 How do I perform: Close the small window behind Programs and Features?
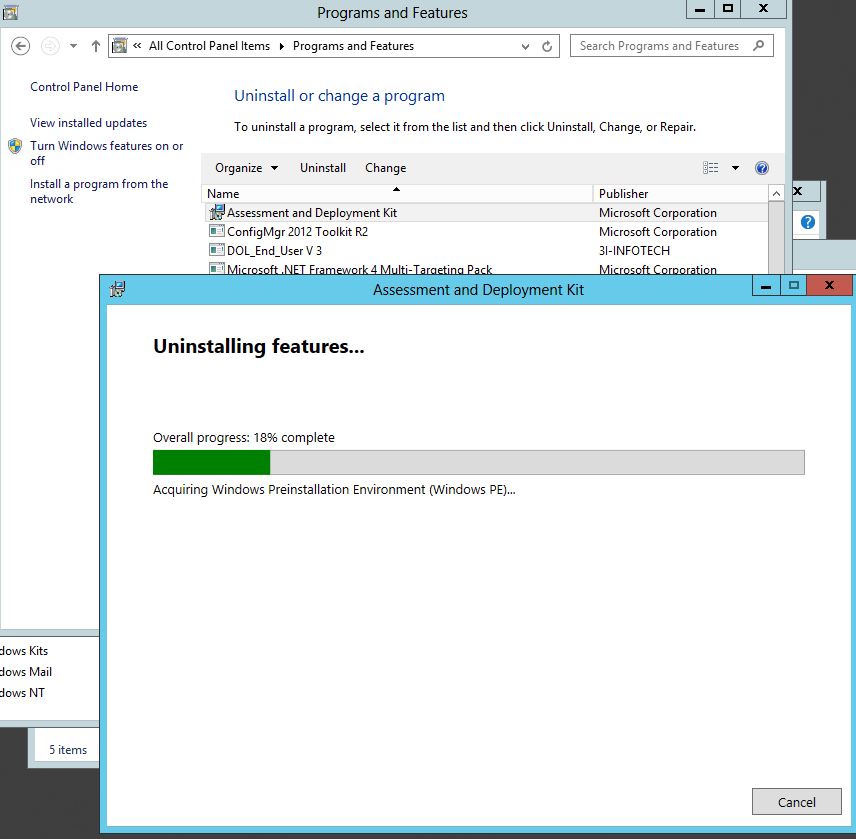[x=798, y=191]
